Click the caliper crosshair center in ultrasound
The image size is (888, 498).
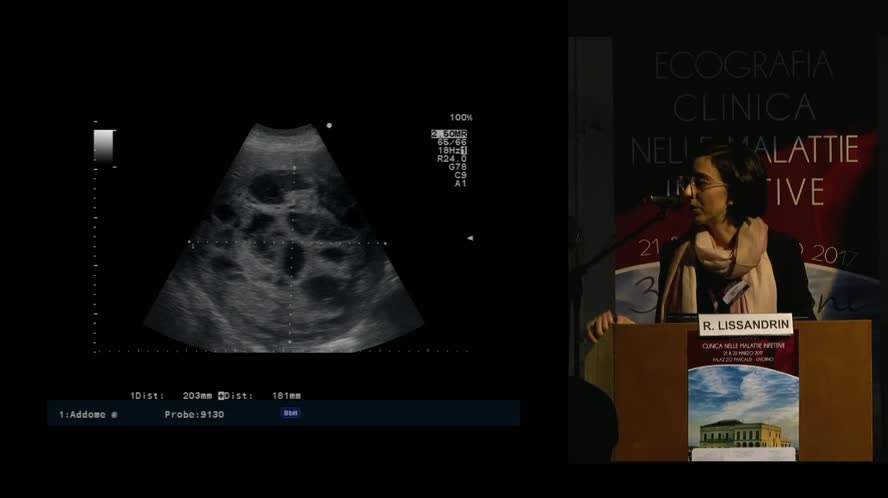(x=293, y=242)
